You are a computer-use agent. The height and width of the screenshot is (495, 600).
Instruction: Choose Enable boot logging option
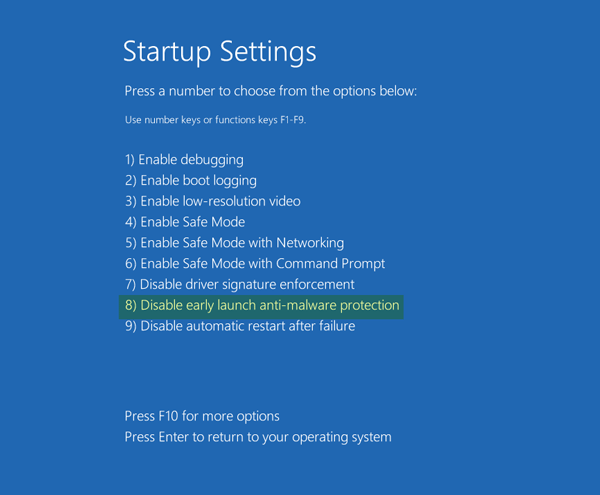[191, 180]
